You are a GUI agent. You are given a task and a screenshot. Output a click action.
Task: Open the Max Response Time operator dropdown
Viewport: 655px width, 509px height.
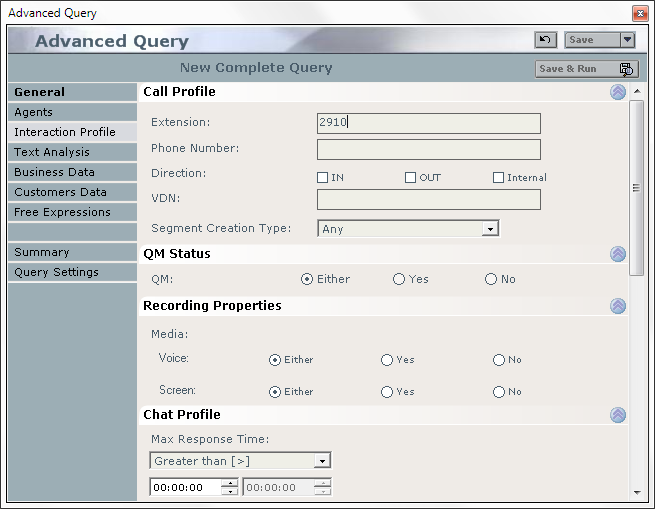point(322,461)
